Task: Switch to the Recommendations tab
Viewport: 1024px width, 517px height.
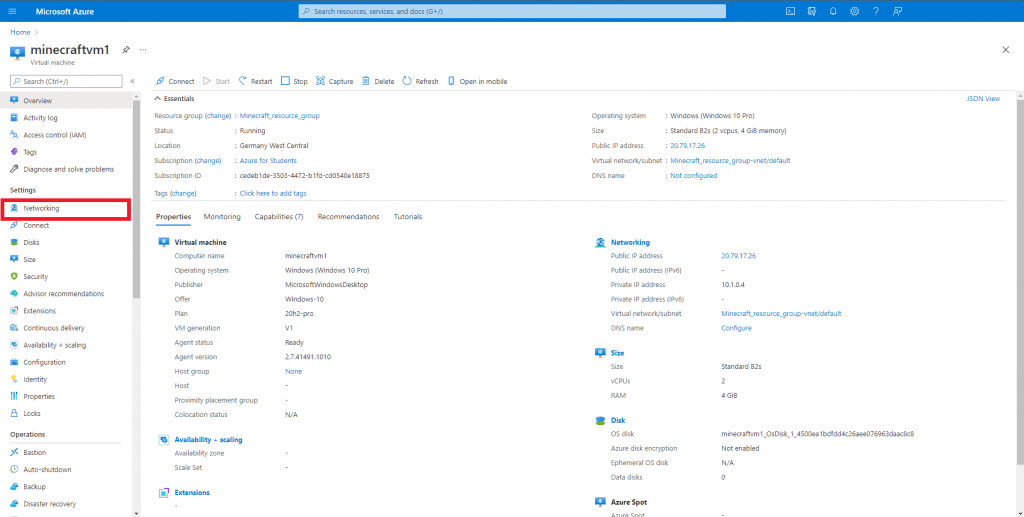Action: click(x=348, y=217)
